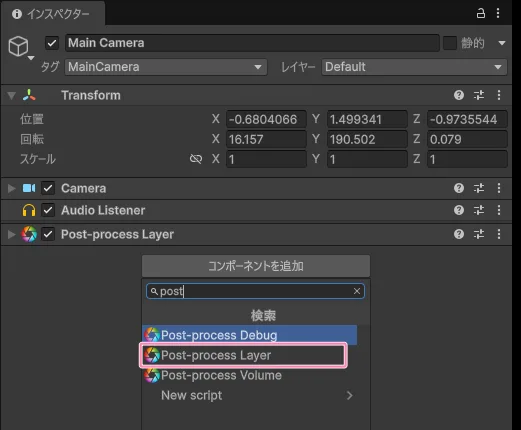The width and height of the screenshot is (521, 430).
Task: Disable the Camera component checkbox
Action: (x=48, y=188)
